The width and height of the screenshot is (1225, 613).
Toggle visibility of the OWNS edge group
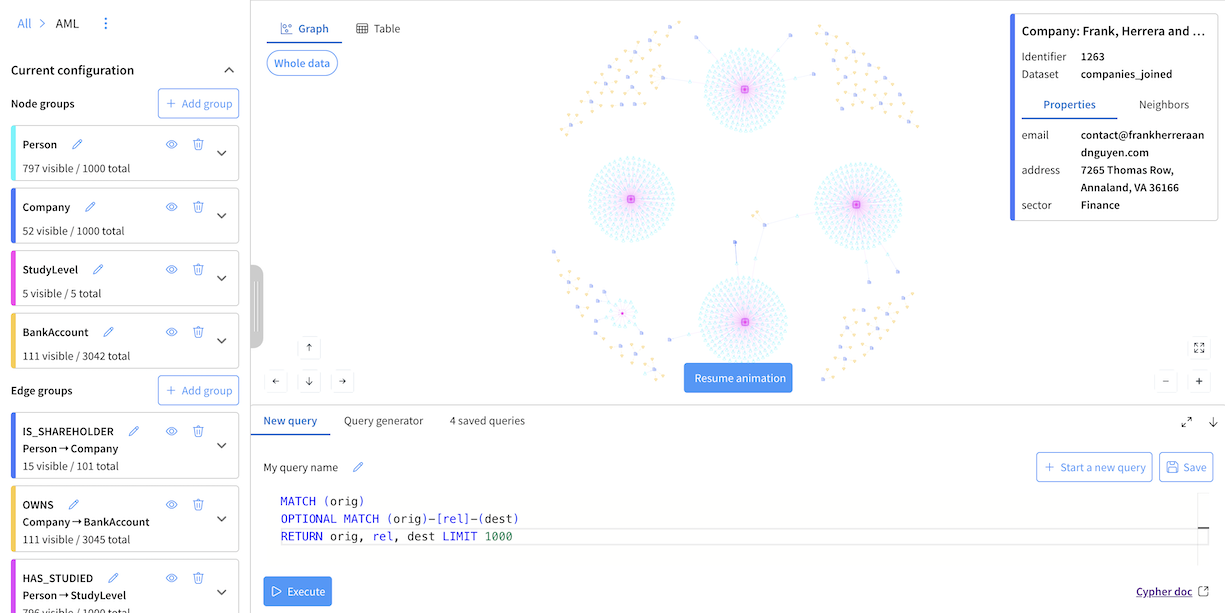(x=171, y=504)
